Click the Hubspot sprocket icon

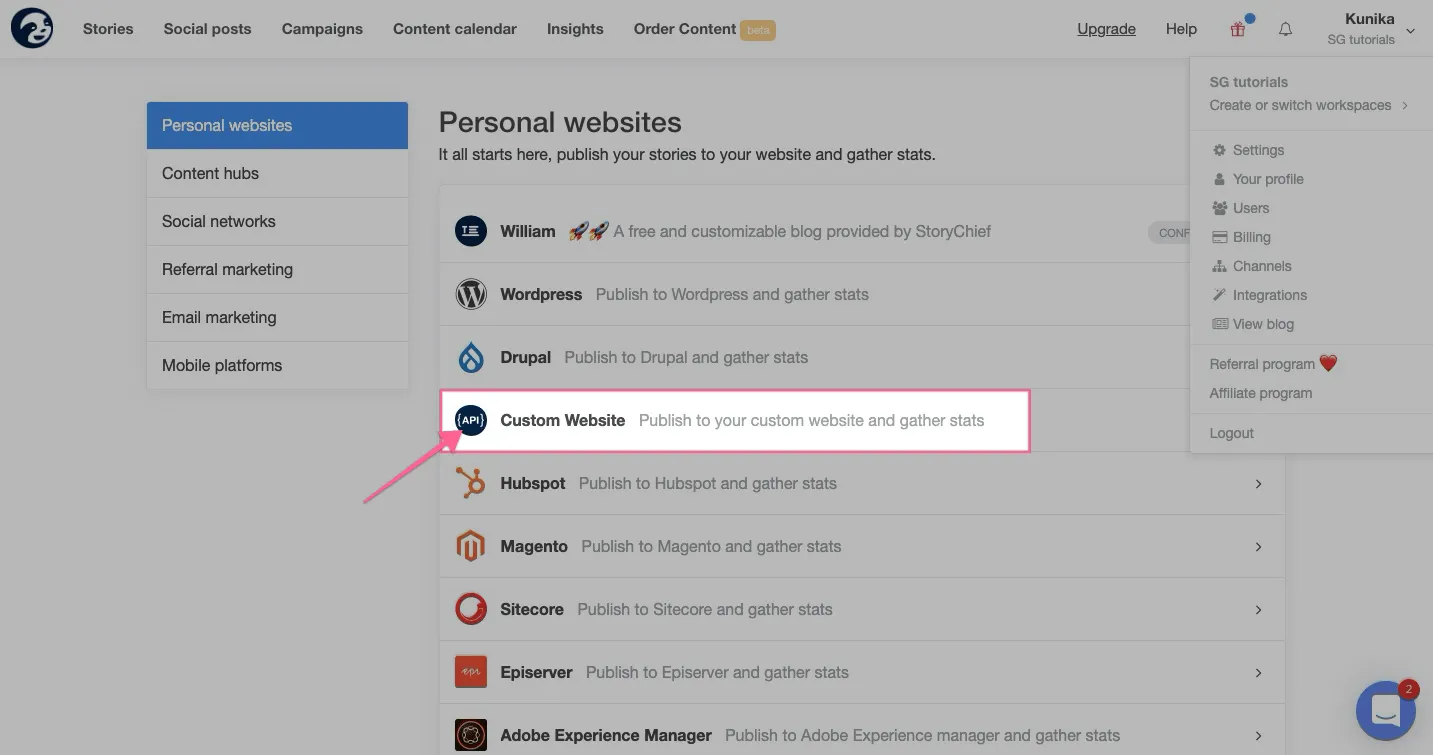(471, 483)
